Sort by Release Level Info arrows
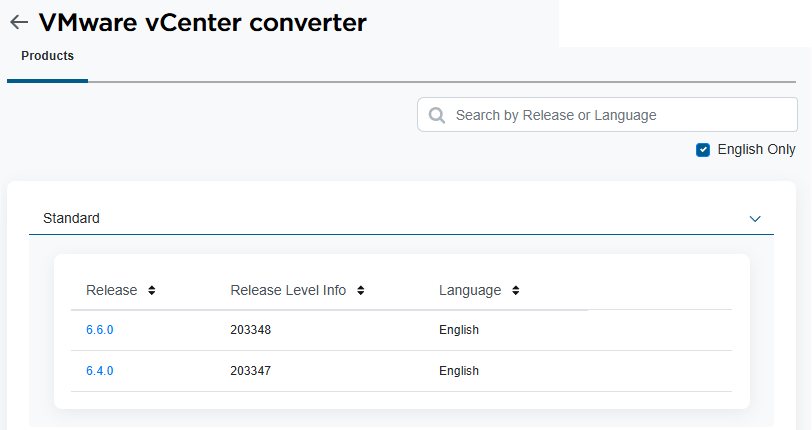Image resolution: width=812 pixels, height=430 pixels. pyautogui.click(x=361, y=290)
